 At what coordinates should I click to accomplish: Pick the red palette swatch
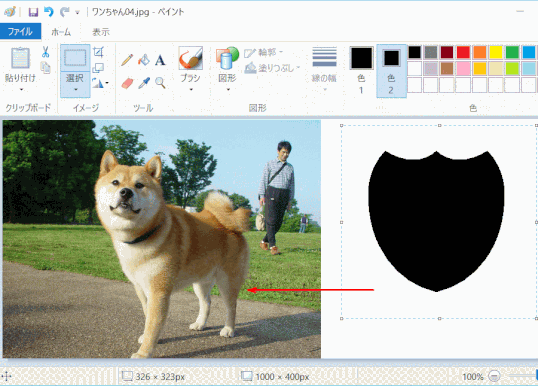tap(463, 52)
